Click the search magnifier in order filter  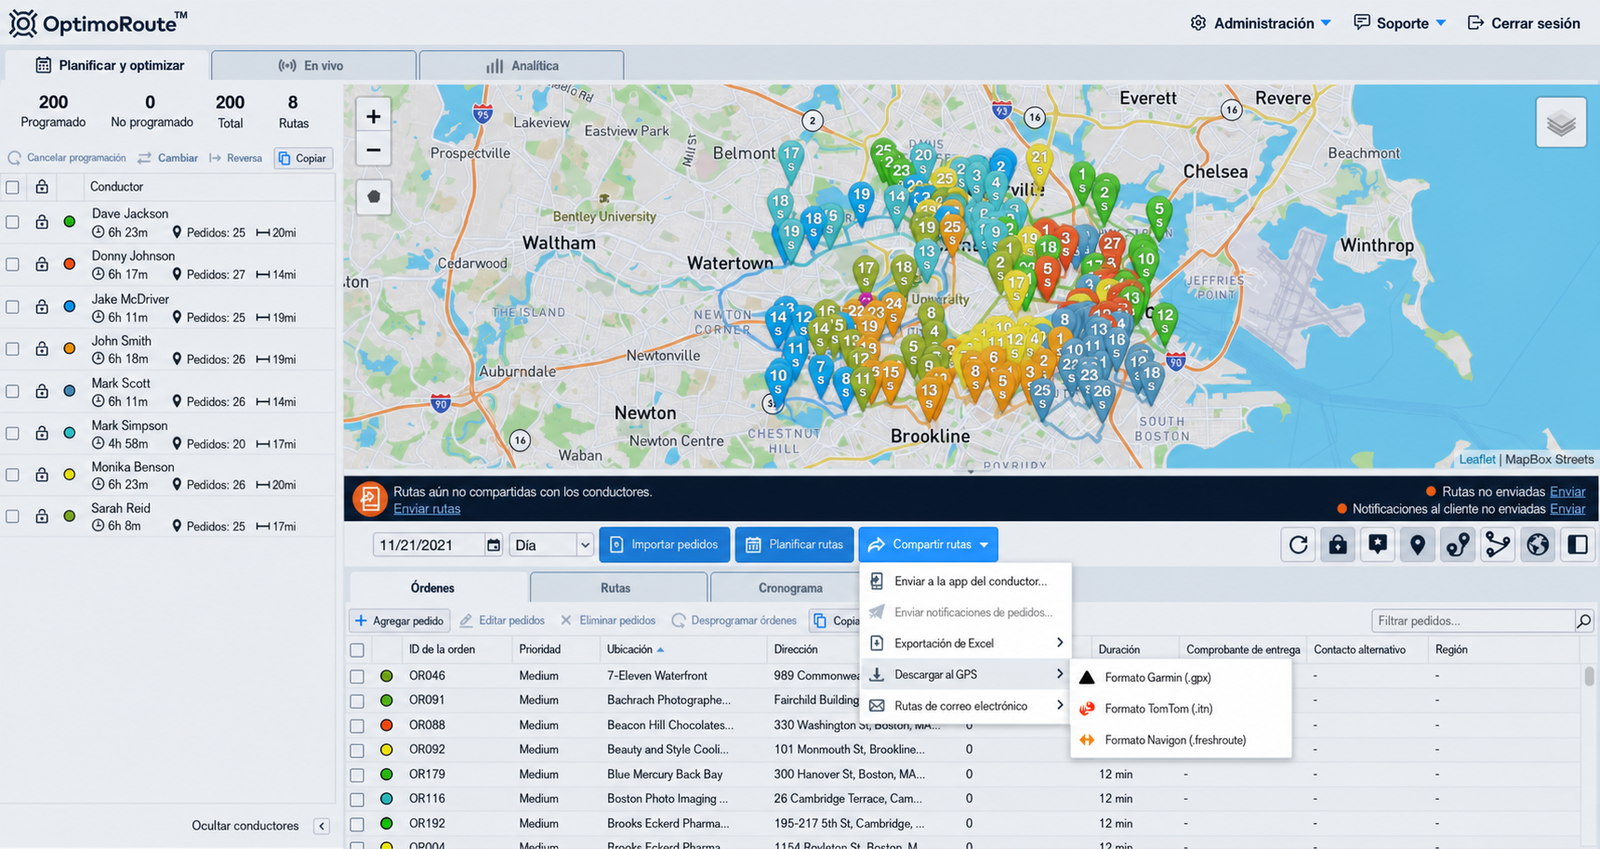[1584, 621]
